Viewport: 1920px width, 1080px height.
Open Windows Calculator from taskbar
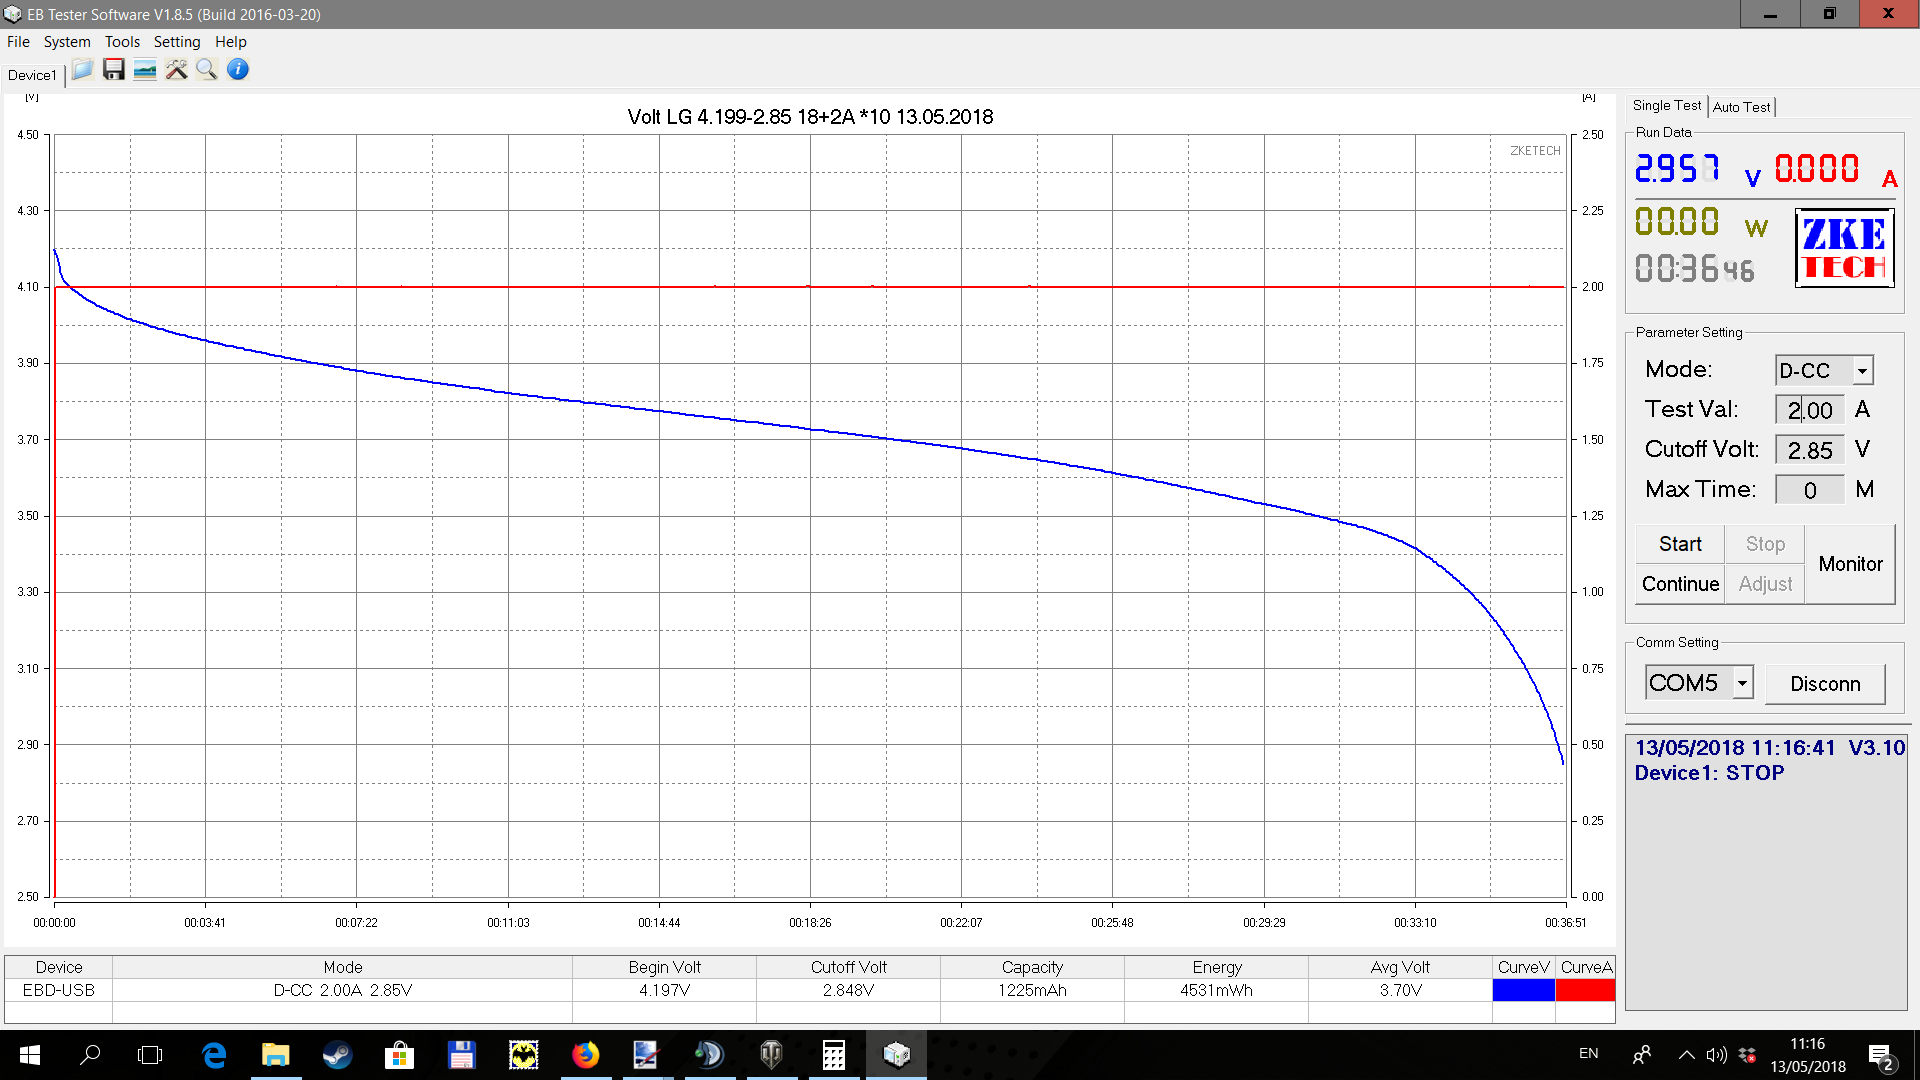pyautogui.click(x=833, y=1055)
